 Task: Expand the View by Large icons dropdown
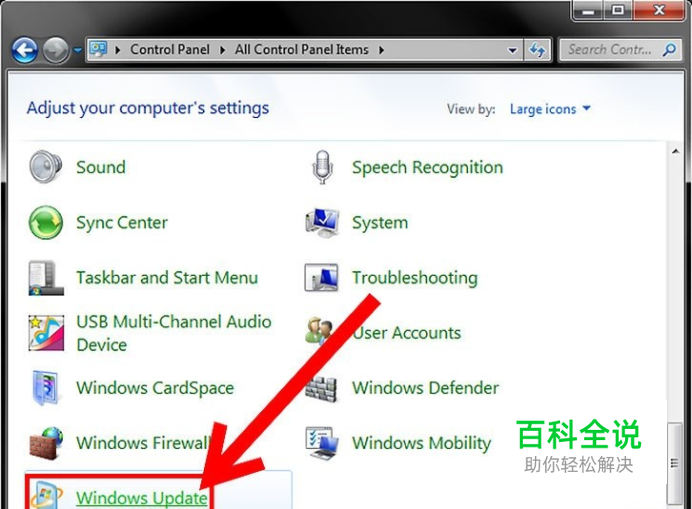click(550, 109)
